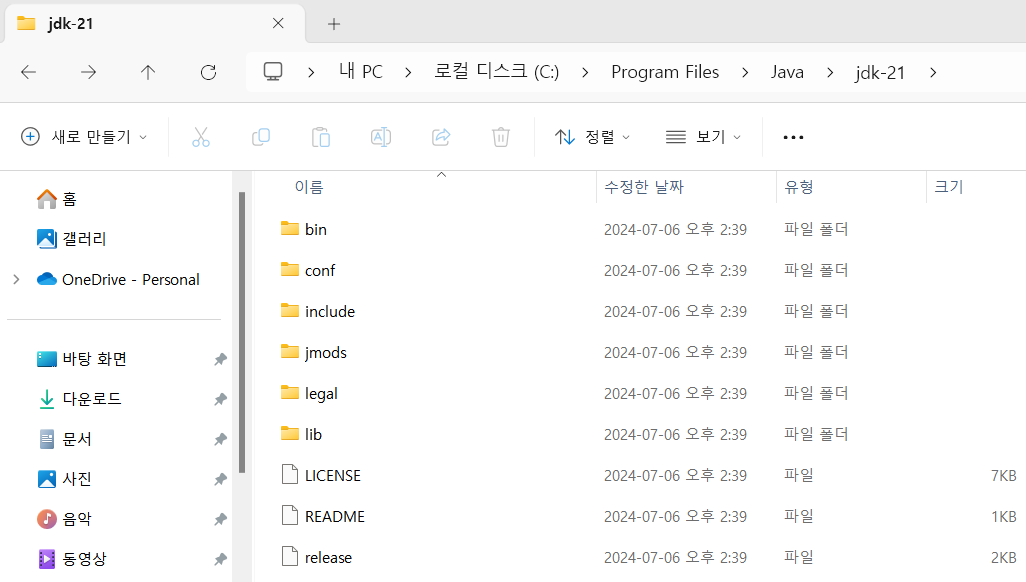Expand chevron after 내 PC breadcrumb
Viewport: 1026px width, 582px height.
[408, 72]
